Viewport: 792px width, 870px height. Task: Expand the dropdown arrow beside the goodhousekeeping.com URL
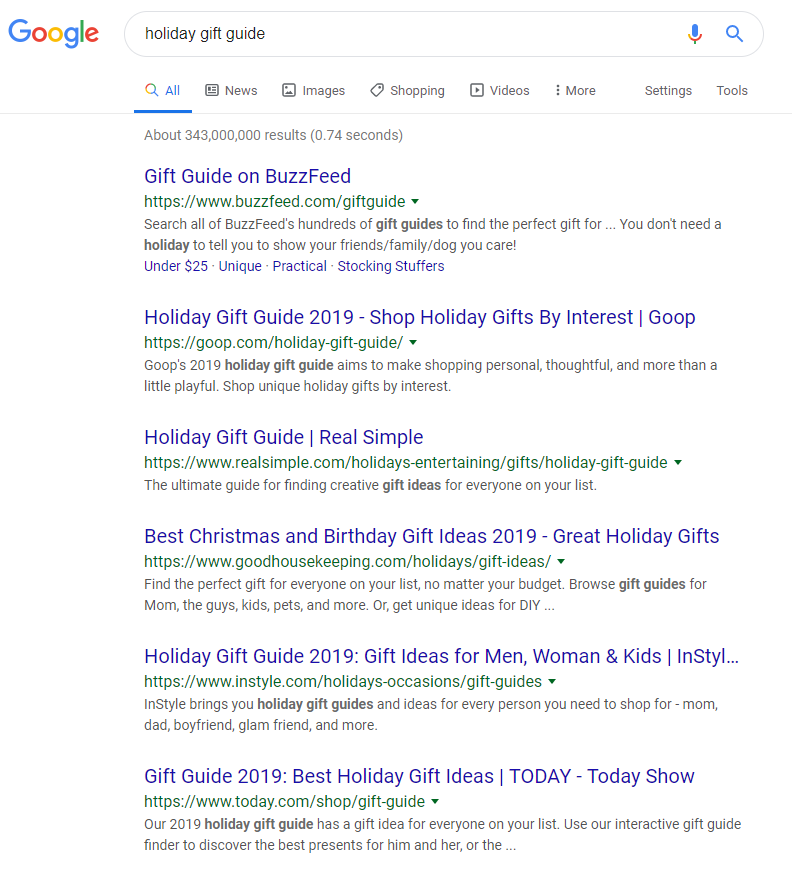[x=561, y=562]
